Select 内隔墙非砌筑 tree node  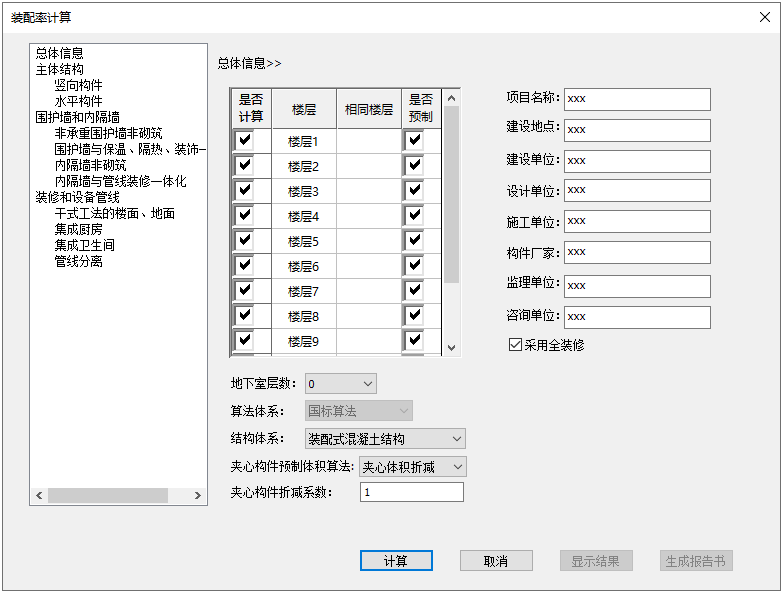pos(90,165)
